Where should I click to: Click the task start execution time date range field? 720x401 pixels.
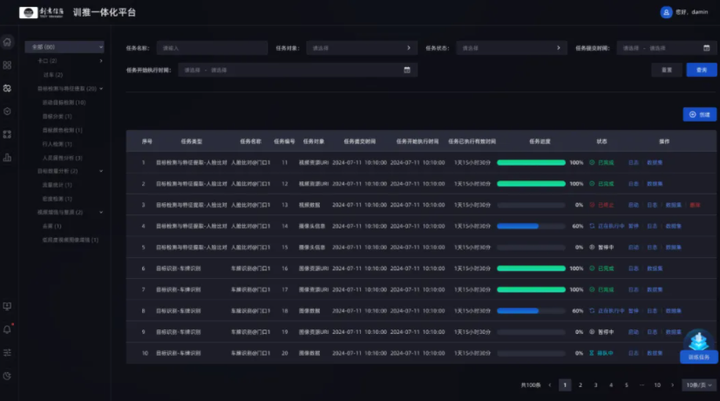click(x=298, y=70)
